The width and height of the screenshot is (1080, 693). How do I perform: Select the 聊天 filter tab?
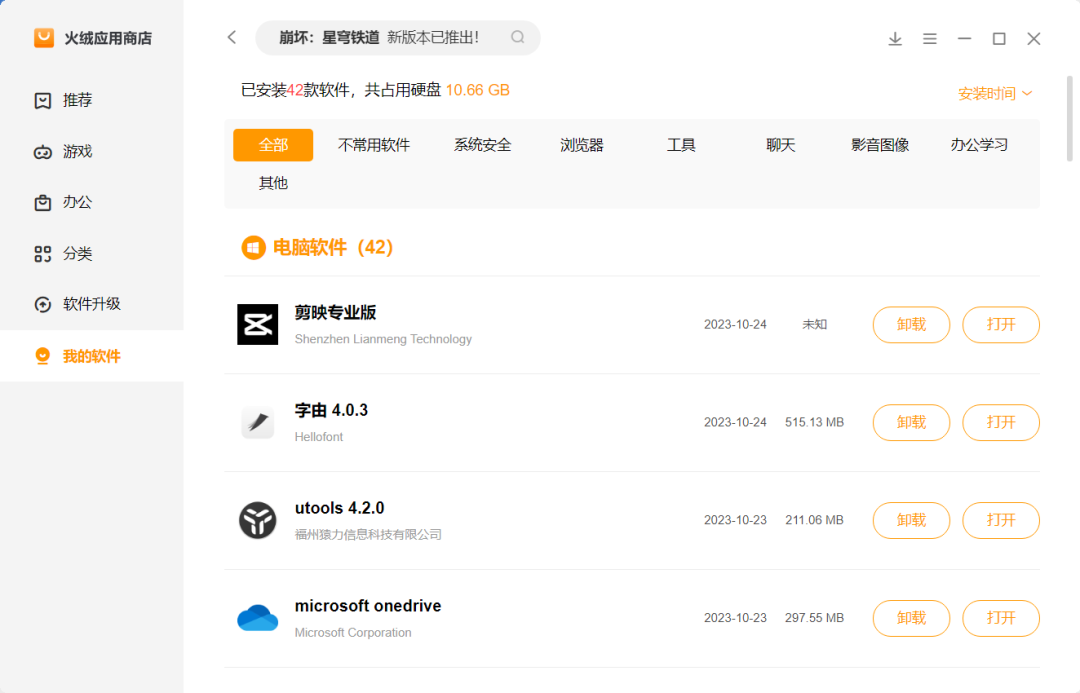(780, 145)
